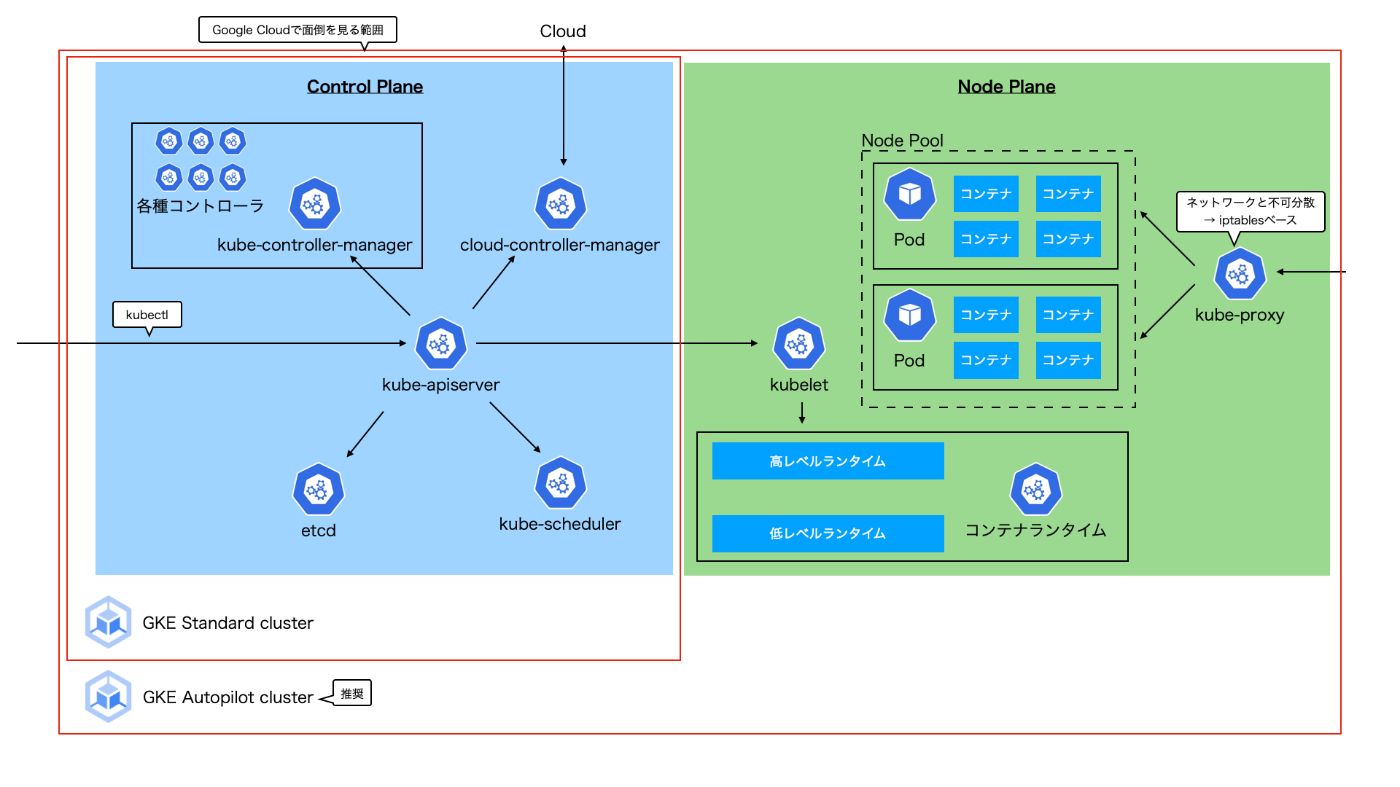Screen dimensions: 1400x787
Task: Click the kubelet text label
Action: tap(798, 384)
